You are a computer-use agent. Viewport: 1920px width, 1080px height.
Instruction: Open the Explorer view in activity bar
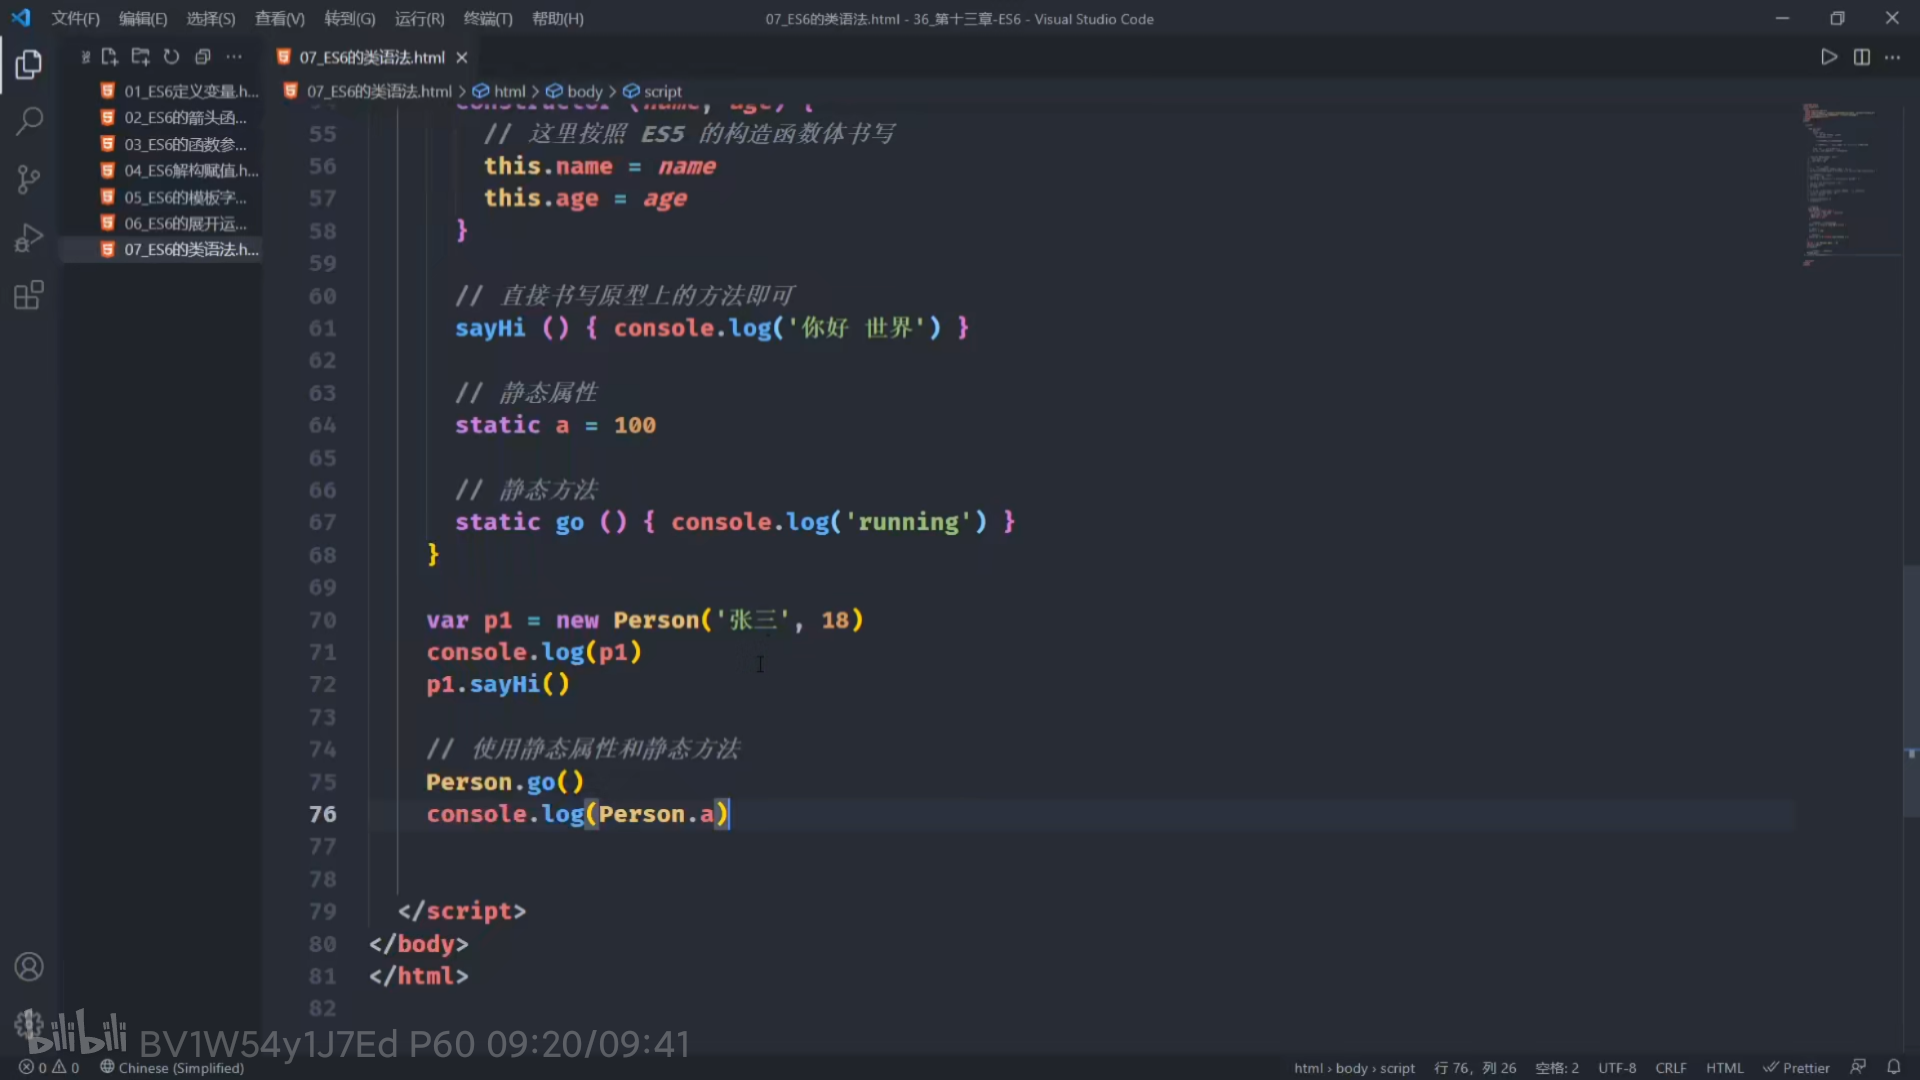pyautogui.click(x=29, y=65)
